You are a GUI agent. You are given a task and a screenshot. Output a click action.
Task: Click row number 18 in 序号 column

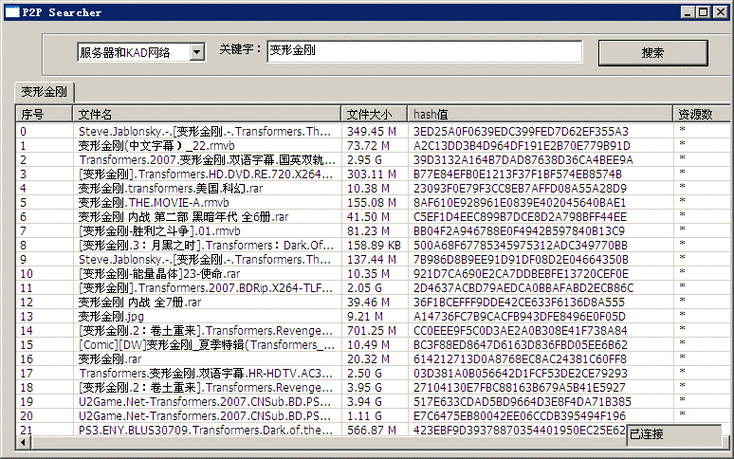click(x=27, y=387)
